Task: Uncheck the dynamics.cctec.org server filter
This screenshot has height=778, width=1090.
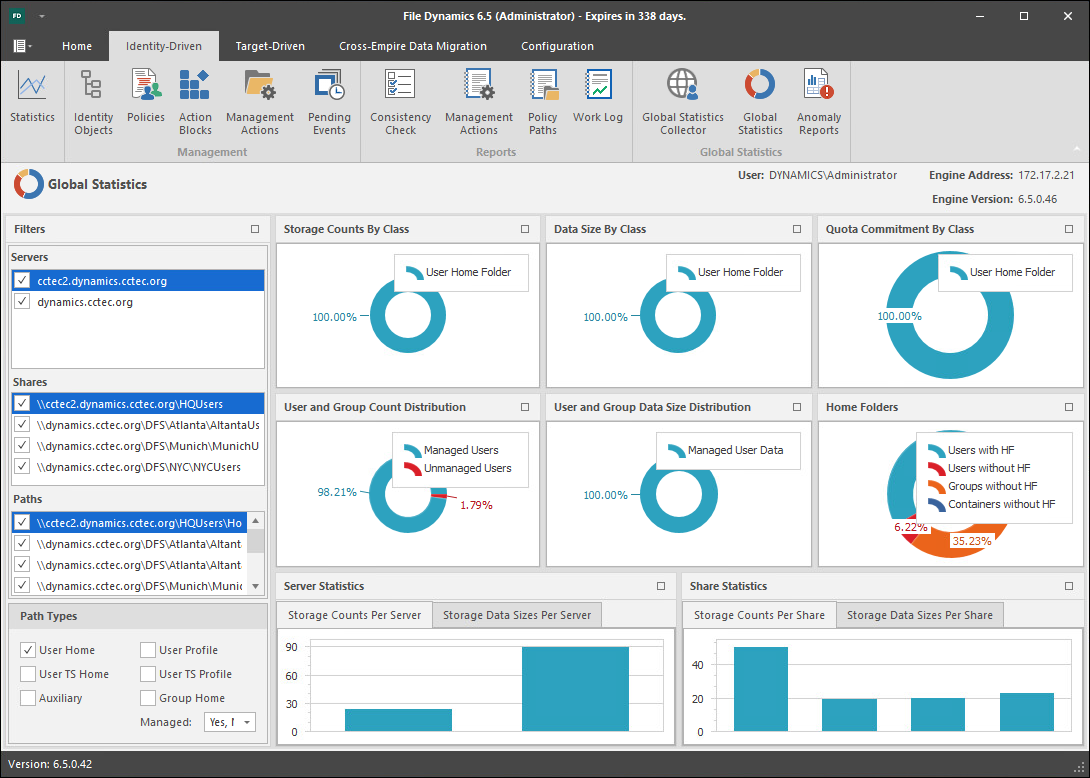Action: click(x=23, y=302)
